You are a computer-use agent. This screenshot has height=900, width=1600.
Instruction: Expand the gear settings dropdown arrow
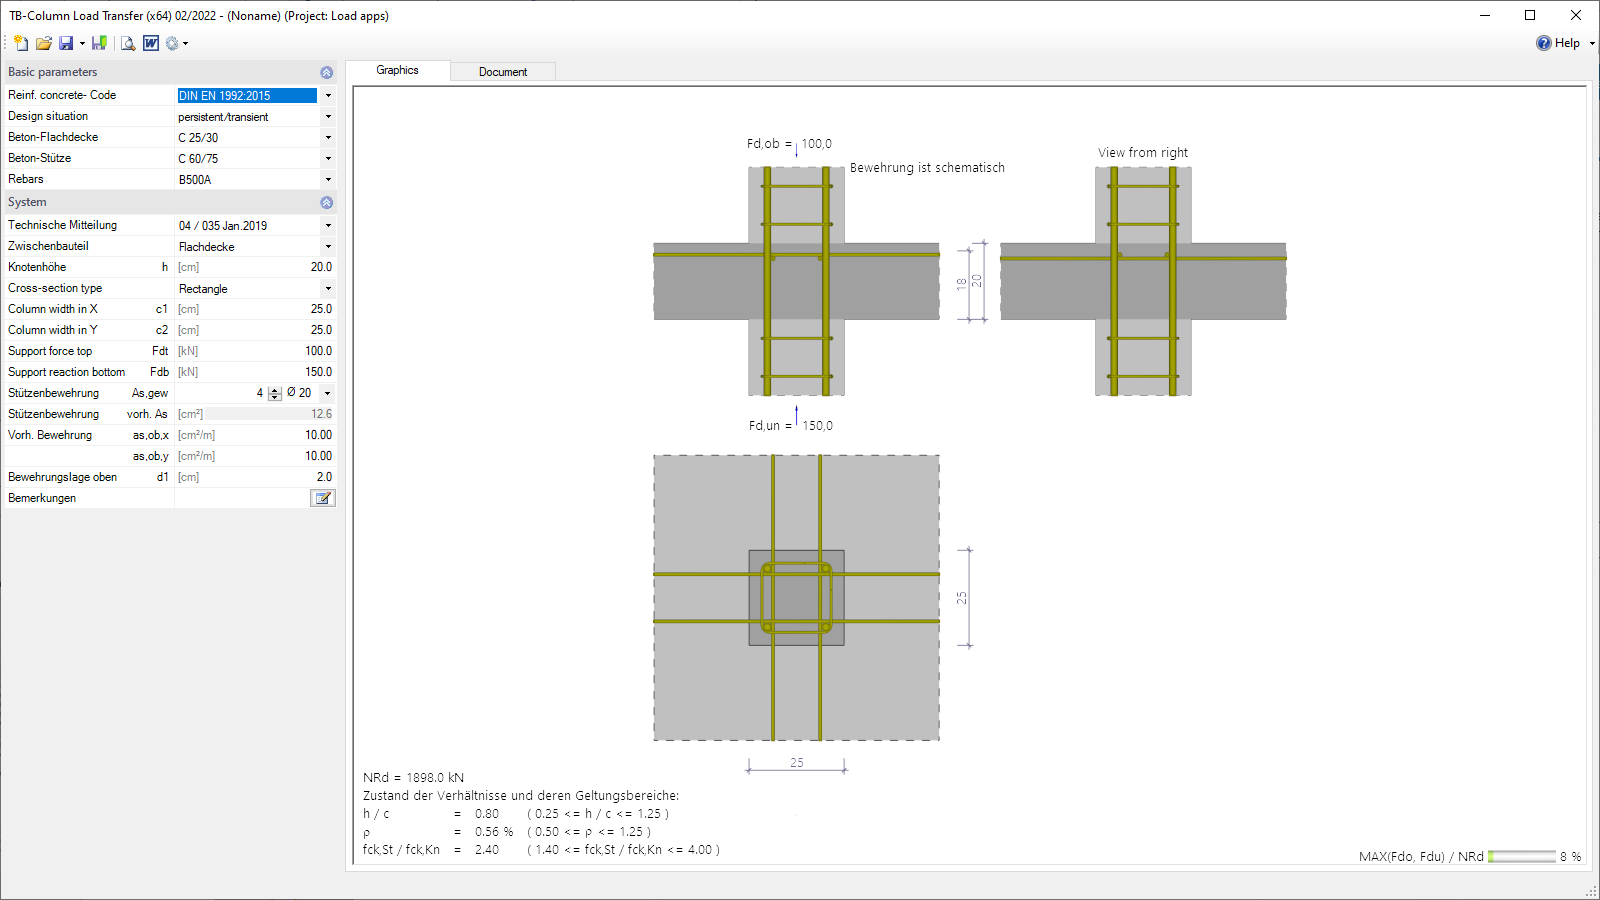point(185,43)
